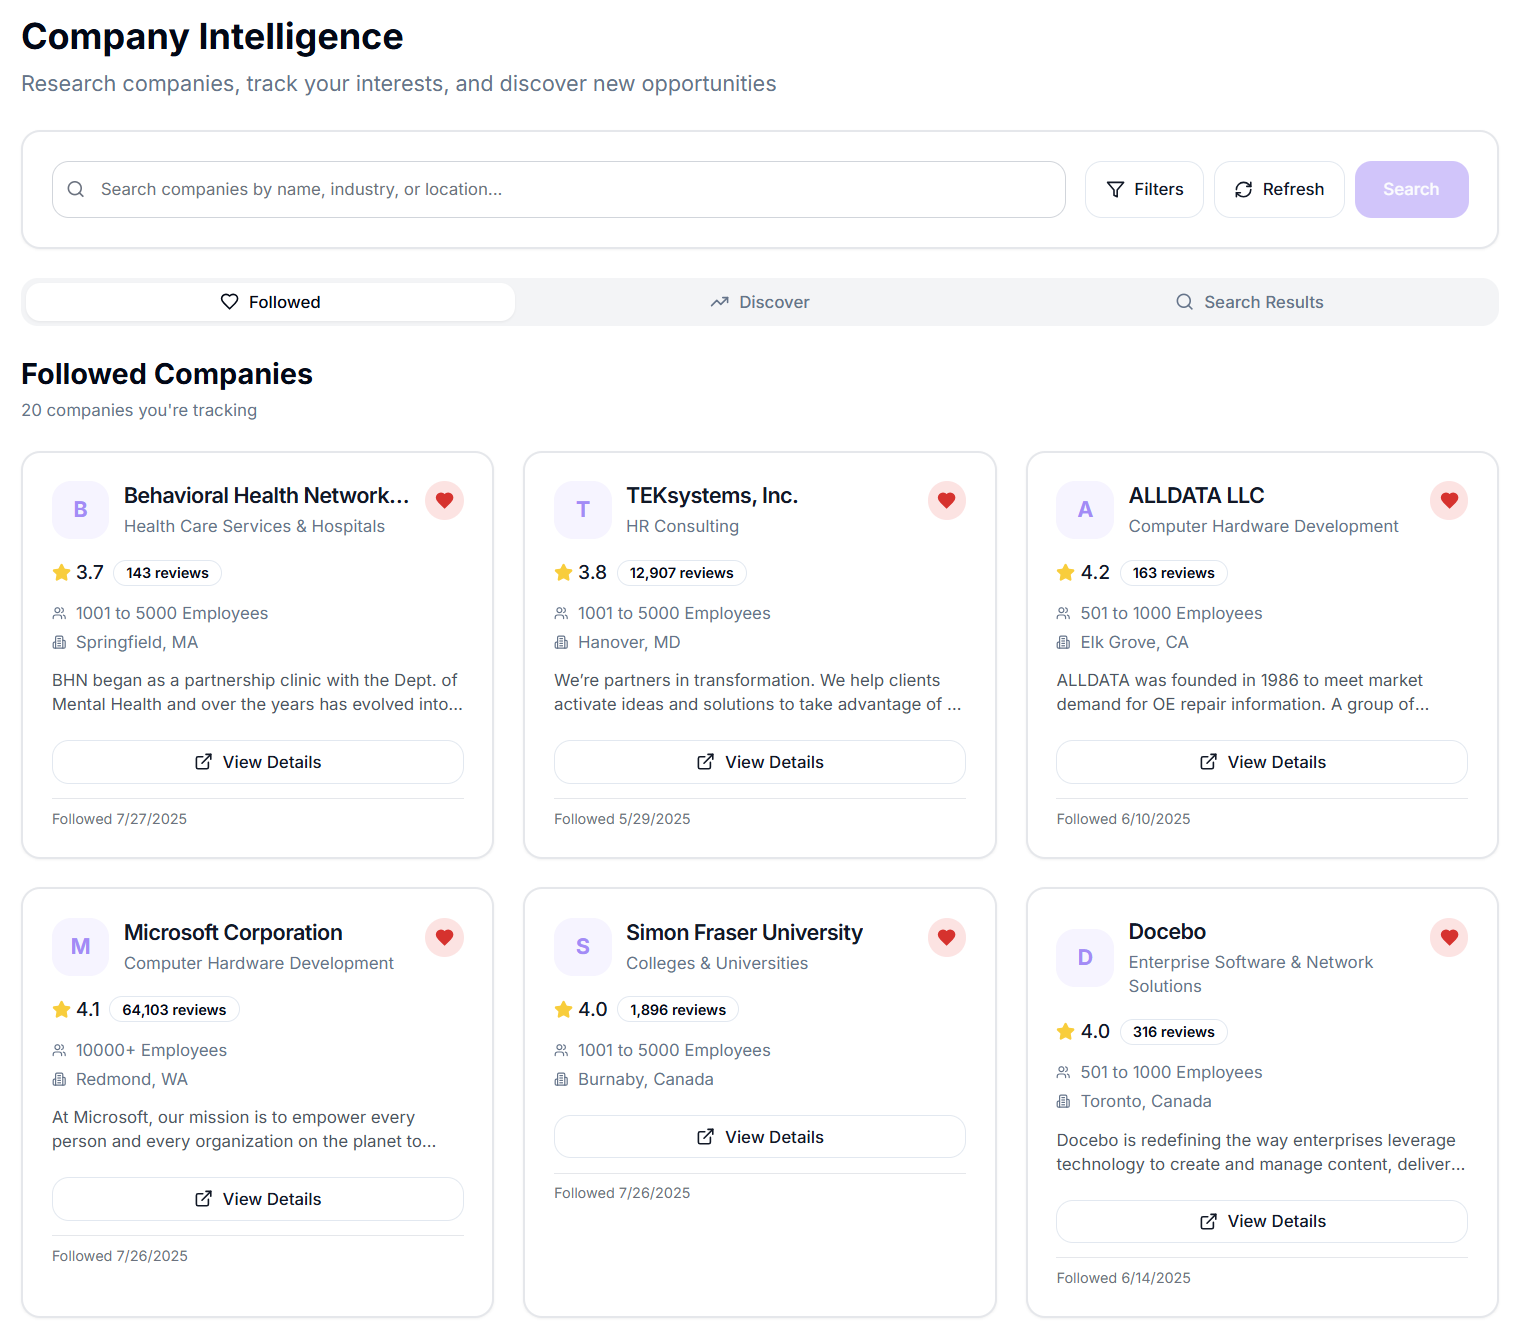Click the '163 reviews' badge
The width and height of the screenshot is (1522, 1336).
1174,573
